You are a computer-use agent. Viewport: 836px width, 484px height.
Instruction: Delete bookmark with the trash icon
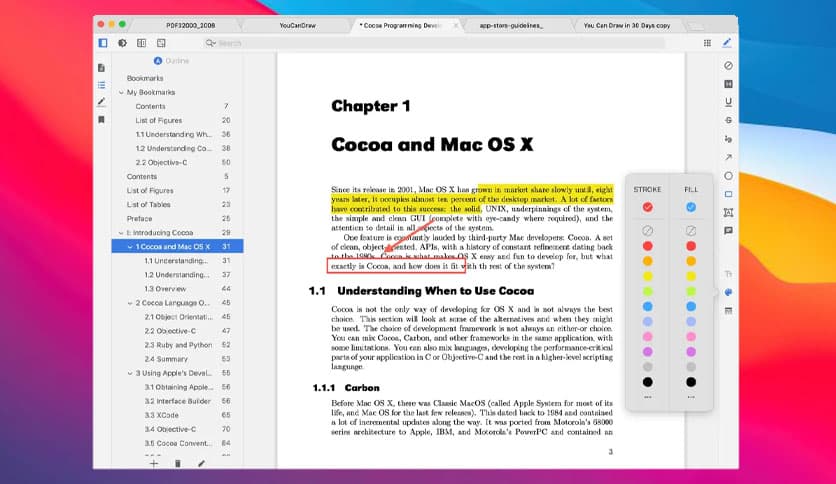pyautogui.click(x=178, y=464)
